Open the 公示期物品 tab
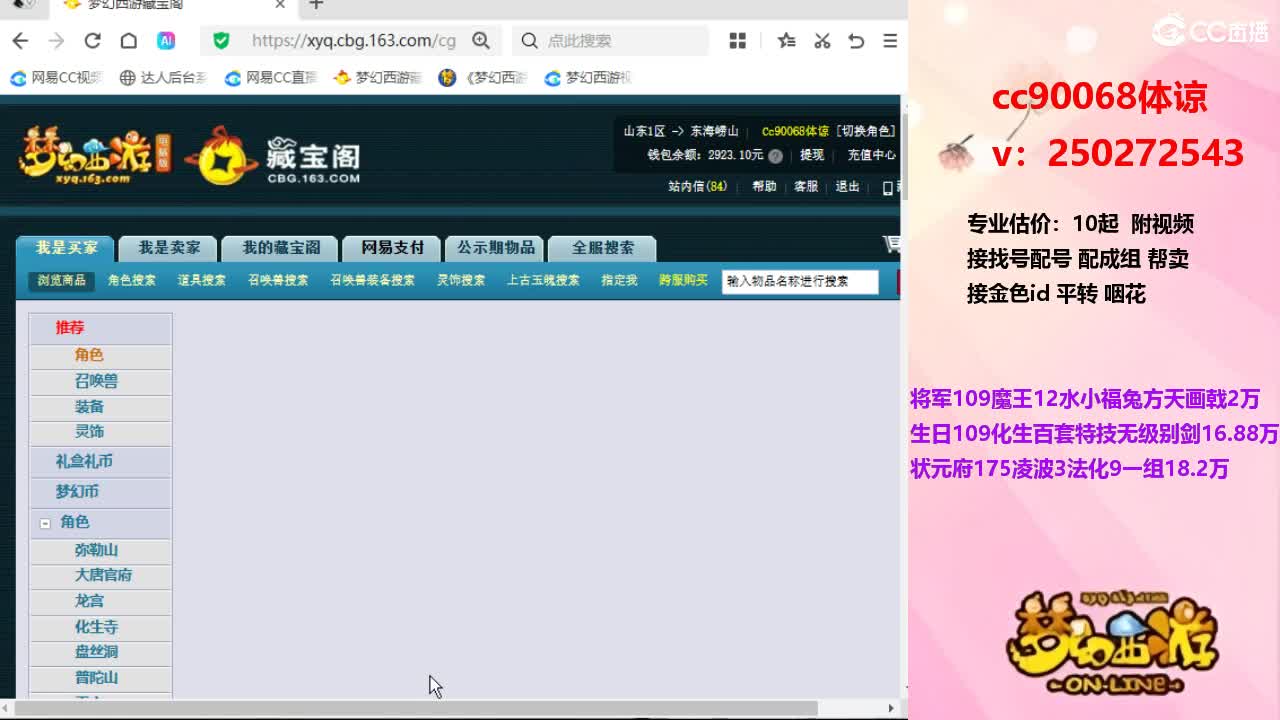The image size is (1280, 720). (495, 248)
